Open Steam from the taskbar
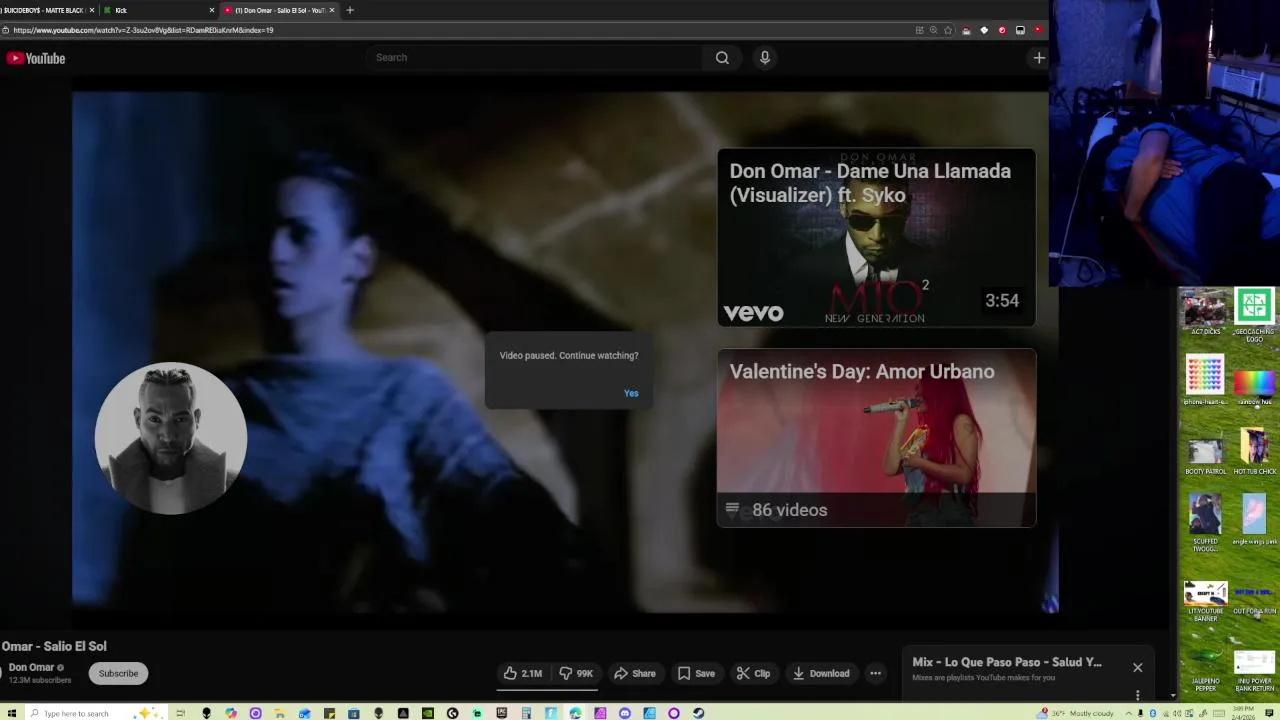Image resolution: width=1280 pixels, height=720 pixels. [698, 713]
